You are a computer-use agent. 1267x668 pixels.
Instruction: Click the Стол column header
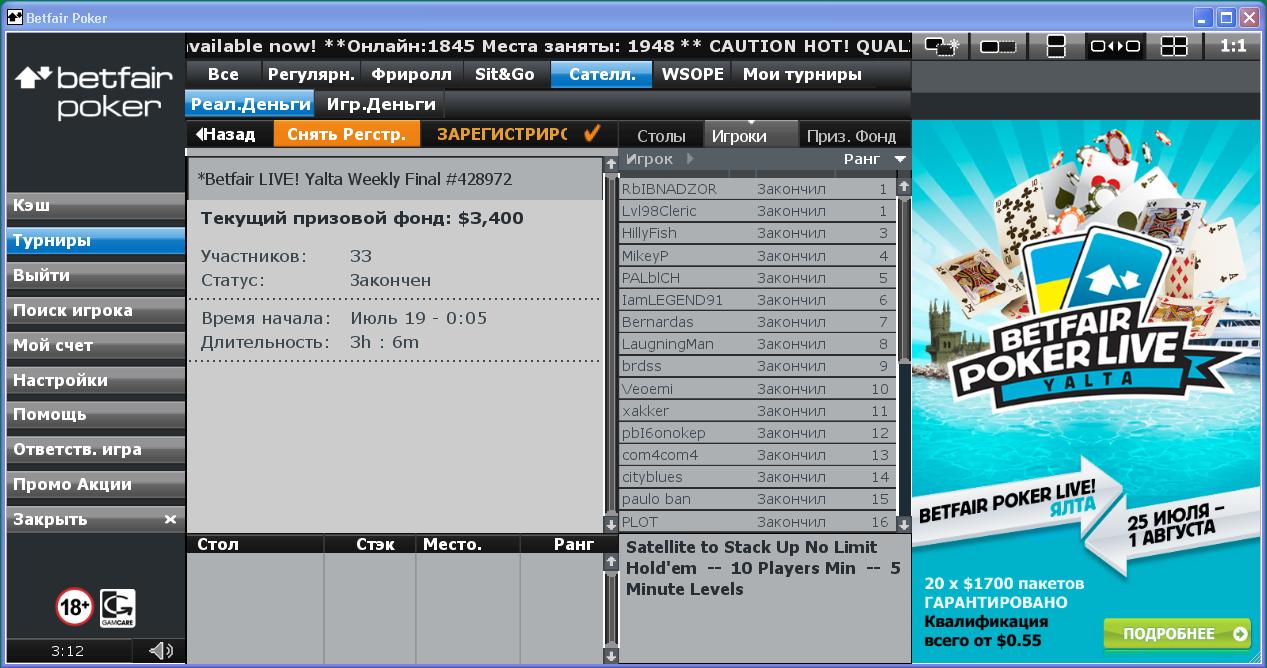(218, 545)
